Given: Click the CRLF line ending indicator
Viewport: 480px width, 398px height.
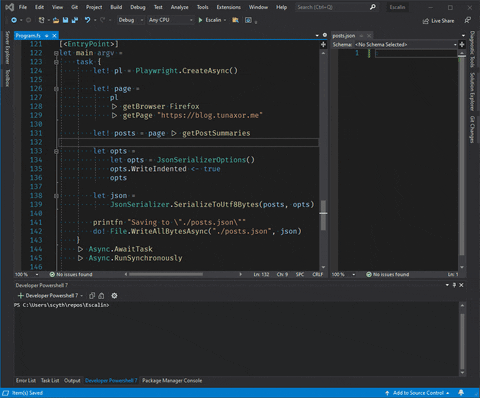Looking at the screenshot, I should click(x=318, y=274).
